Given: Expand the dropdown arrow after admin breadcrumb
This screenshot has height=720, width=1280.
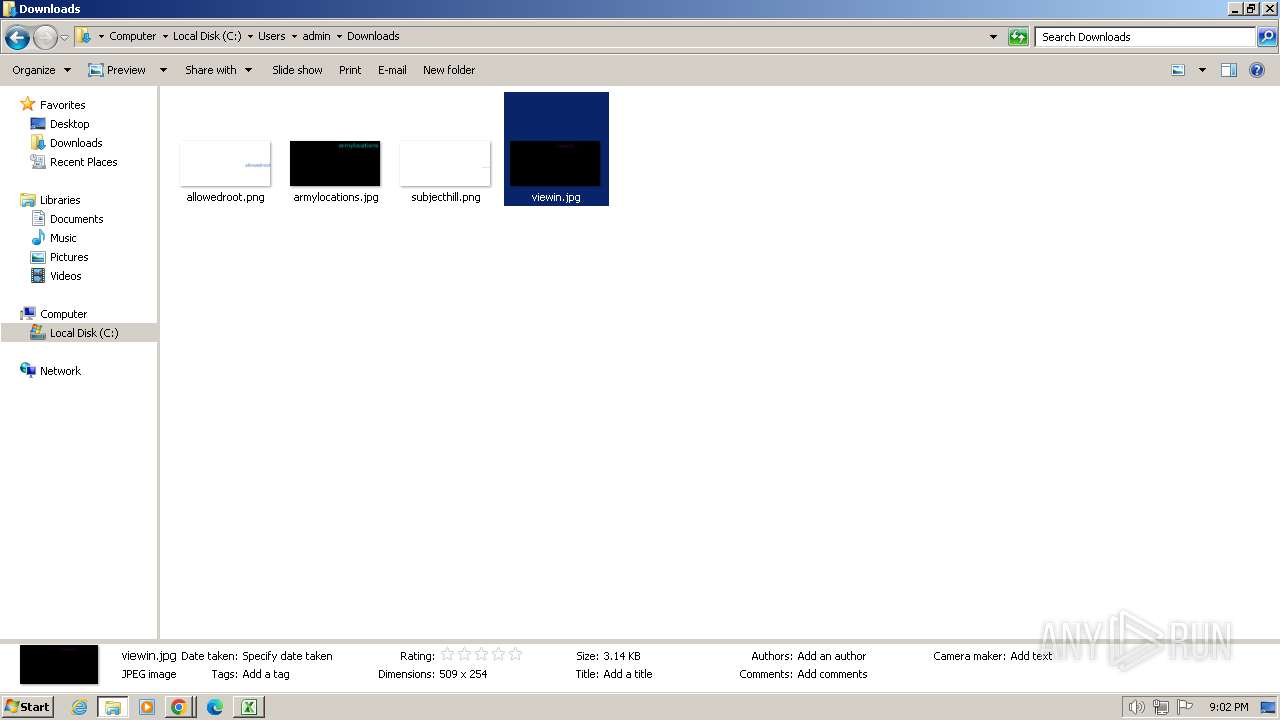Looking at the screenshot, I should pos(339,36).
